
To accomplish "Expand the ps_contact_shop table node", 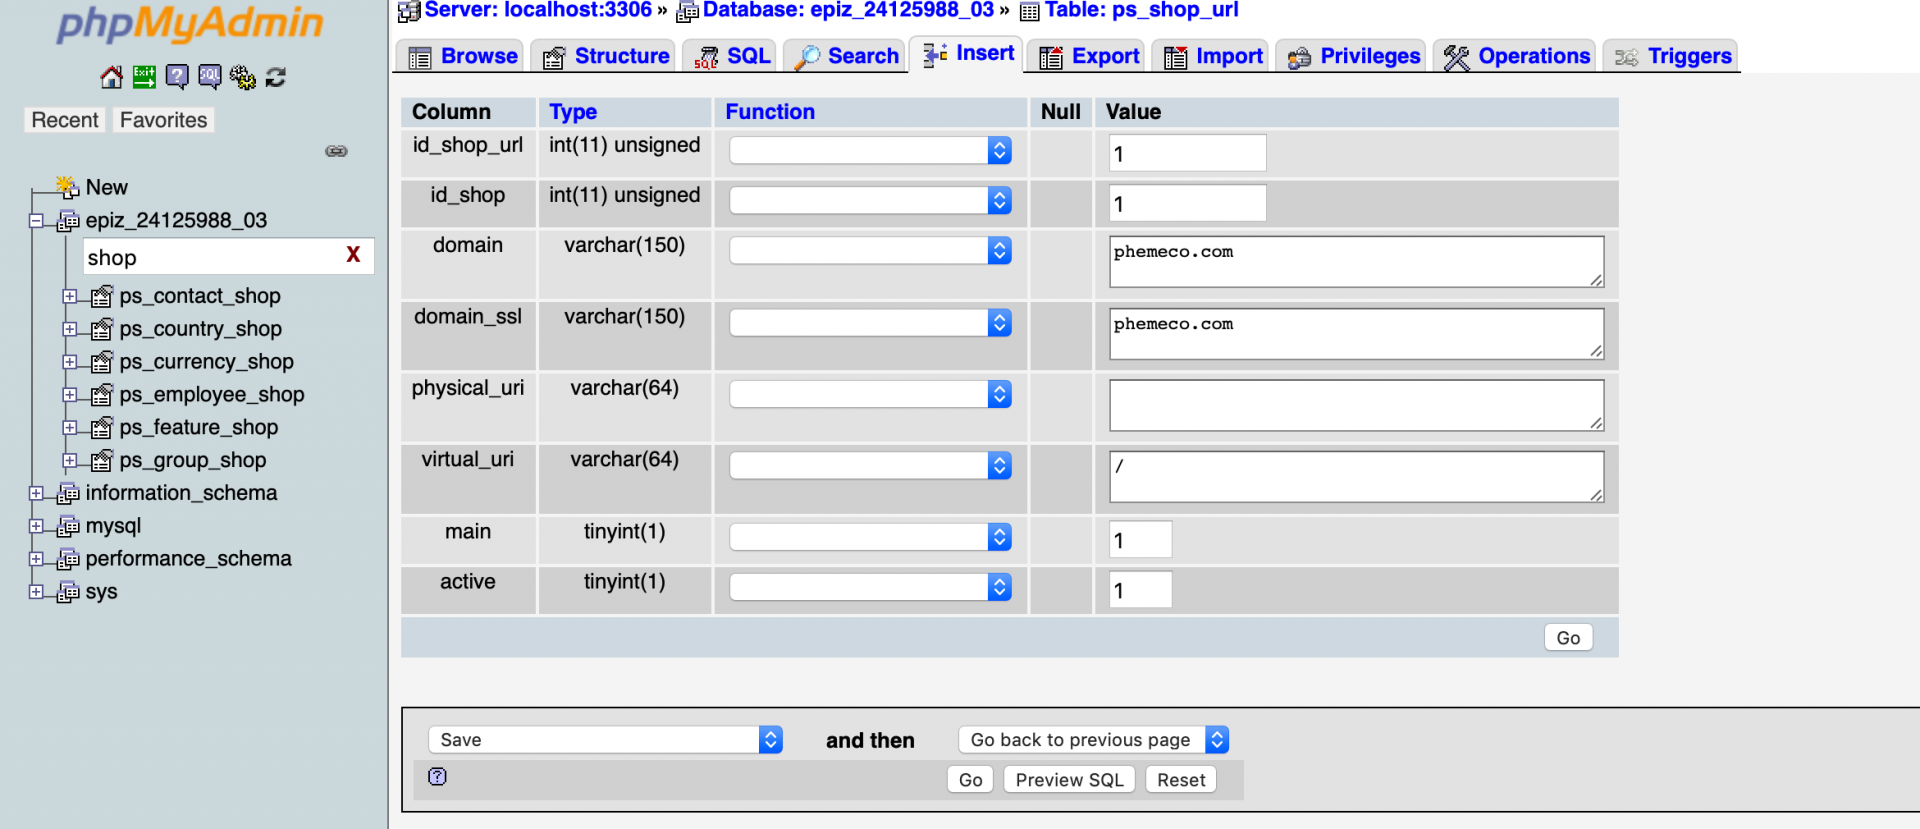I will 69,296.
